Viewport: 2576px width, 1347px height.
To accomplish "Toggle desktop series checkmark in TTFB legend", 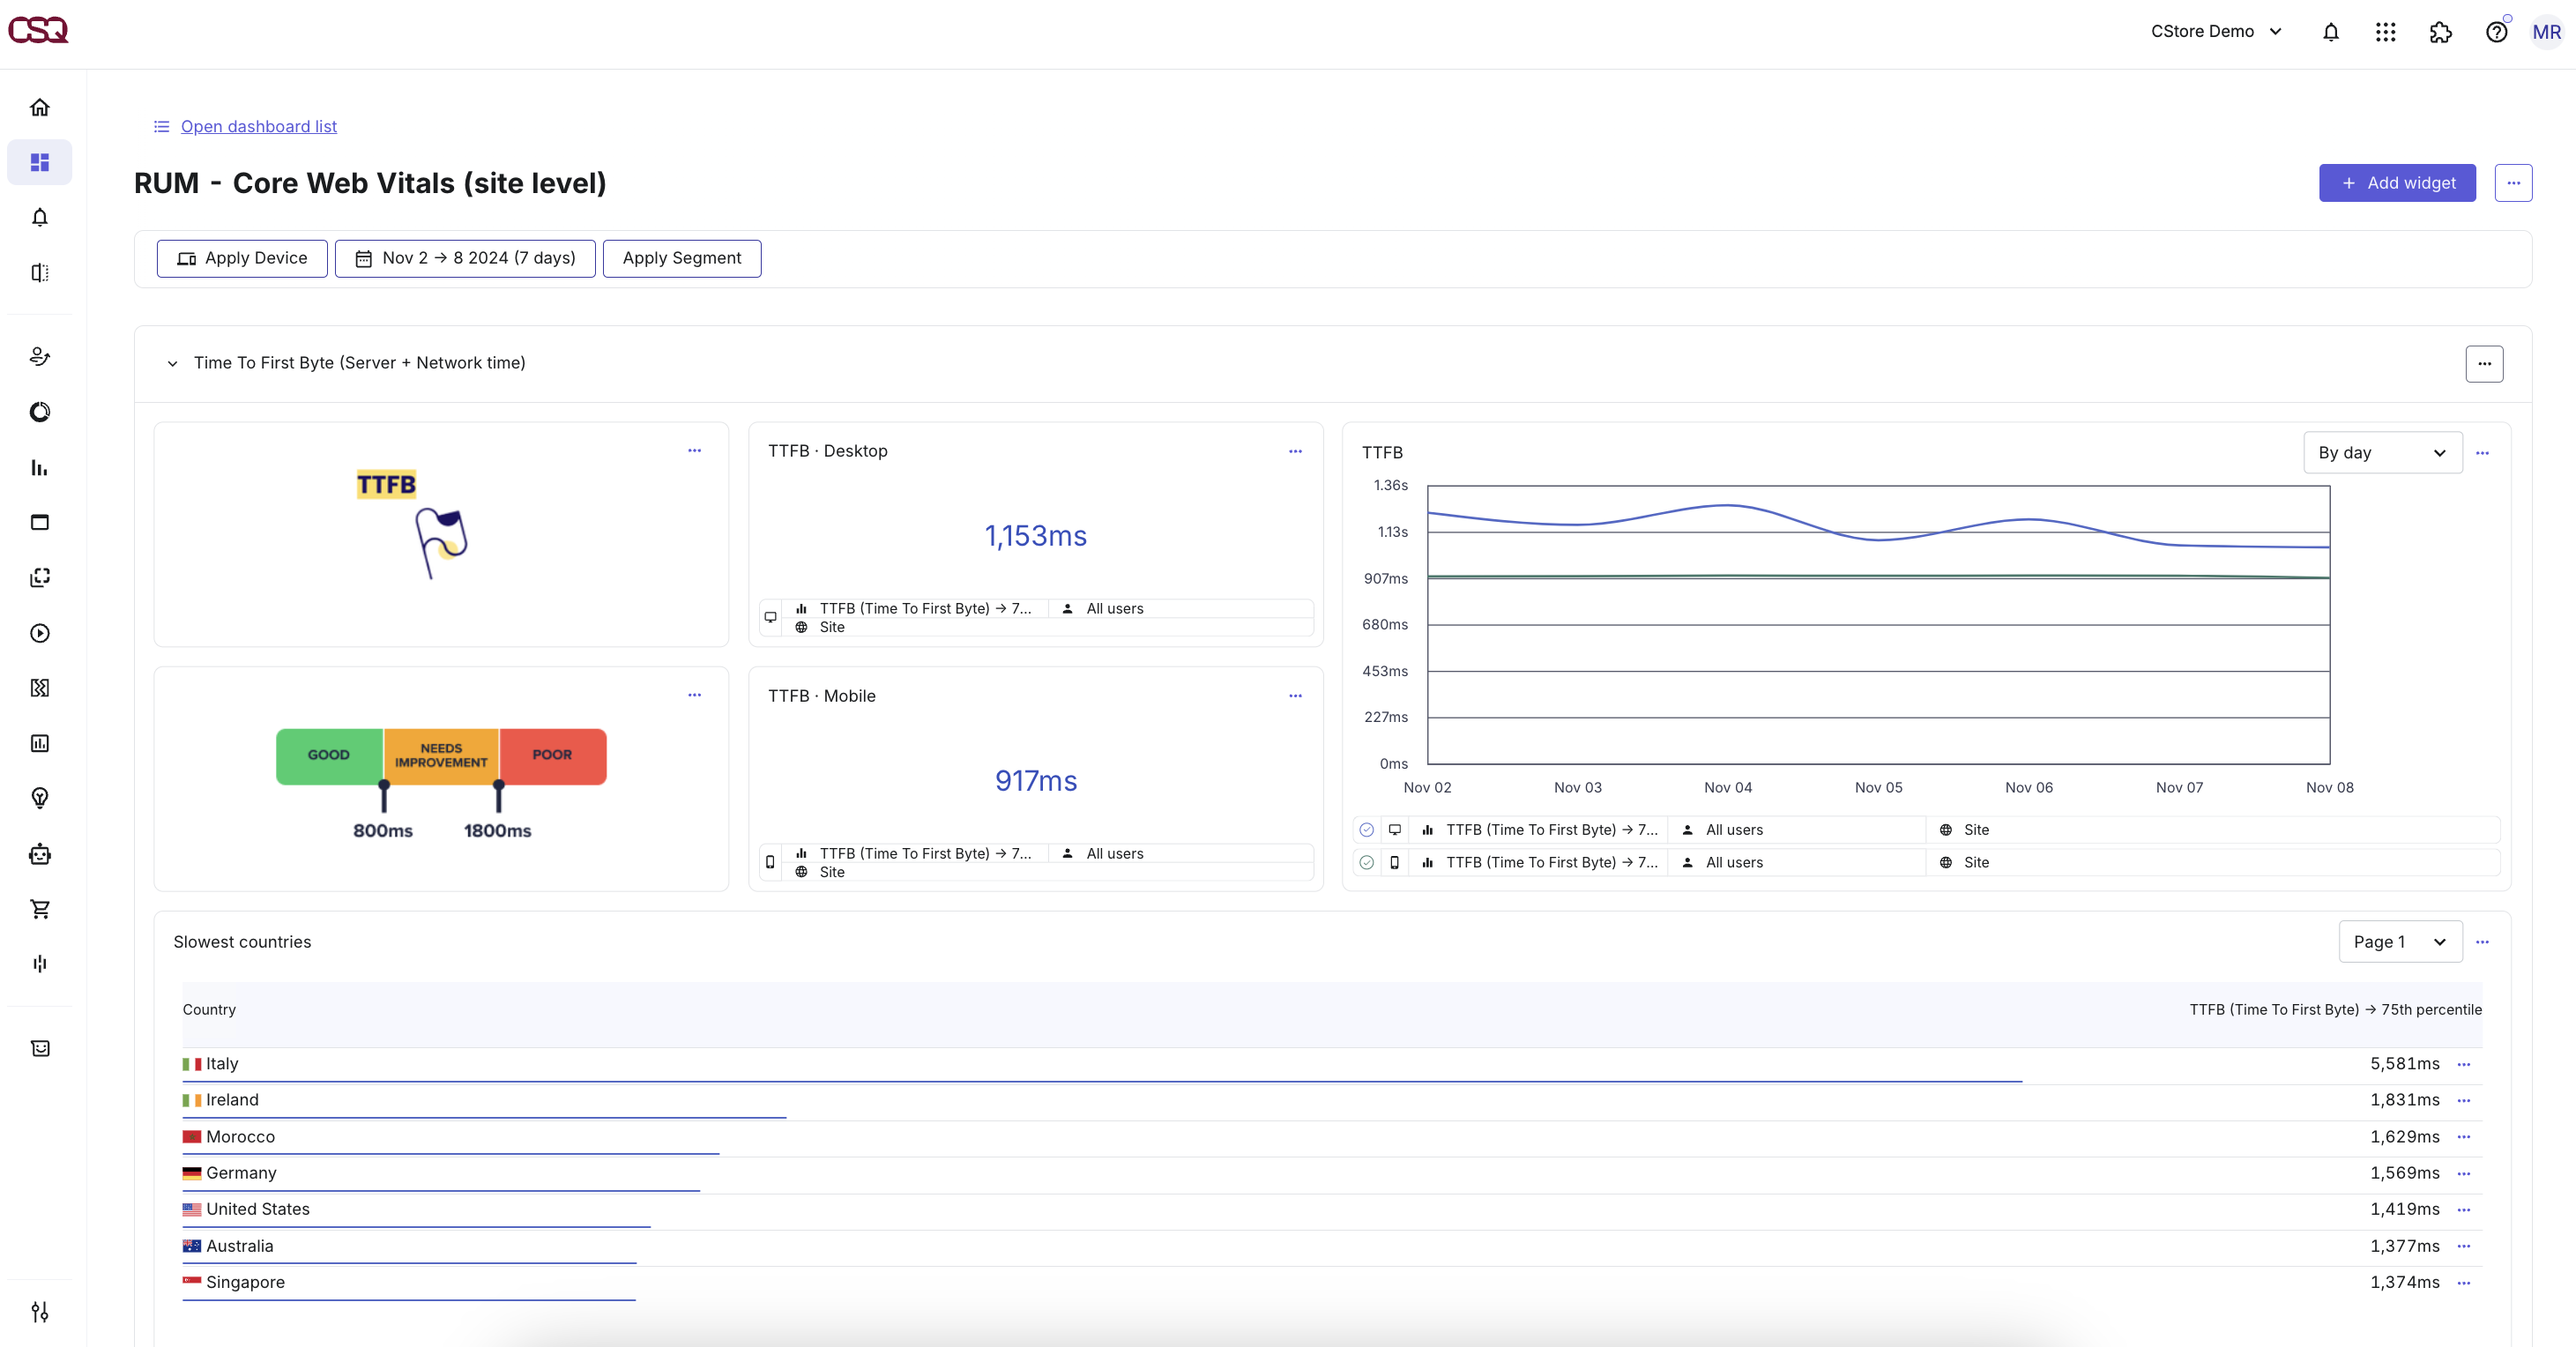I will pos(1367,830).
